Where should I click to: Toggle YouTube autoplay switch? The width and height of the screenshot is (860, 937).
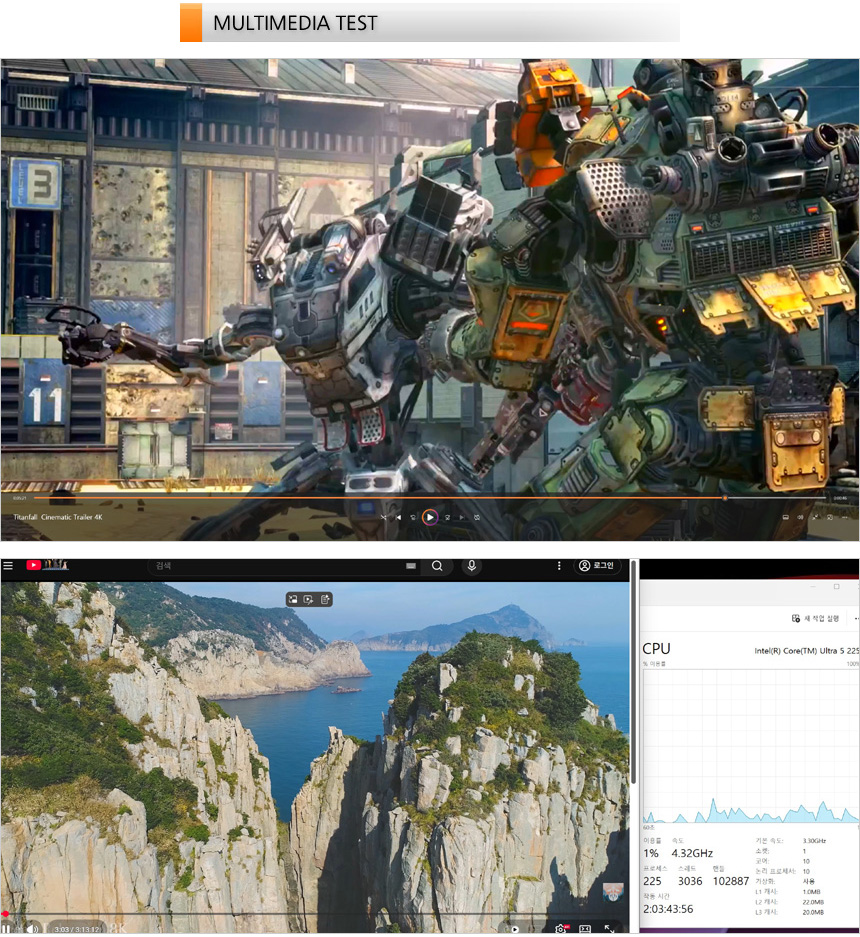pos(516,929)
